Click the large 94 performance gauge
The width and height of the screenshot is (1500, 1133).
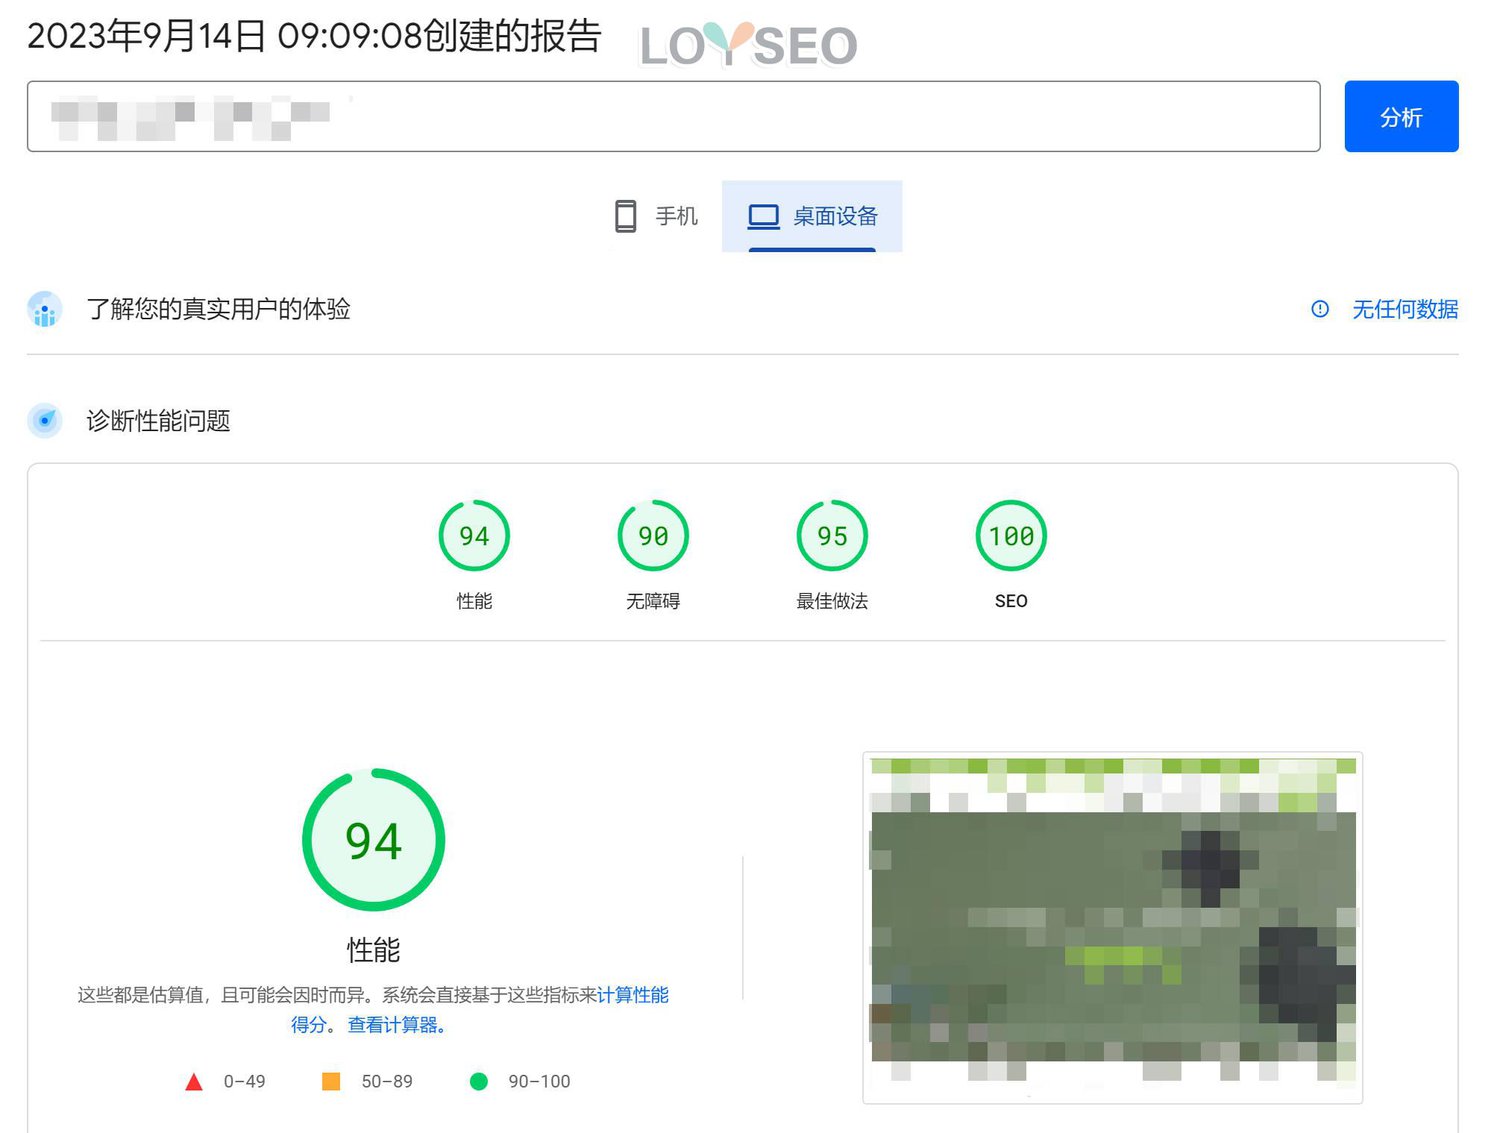373,840
